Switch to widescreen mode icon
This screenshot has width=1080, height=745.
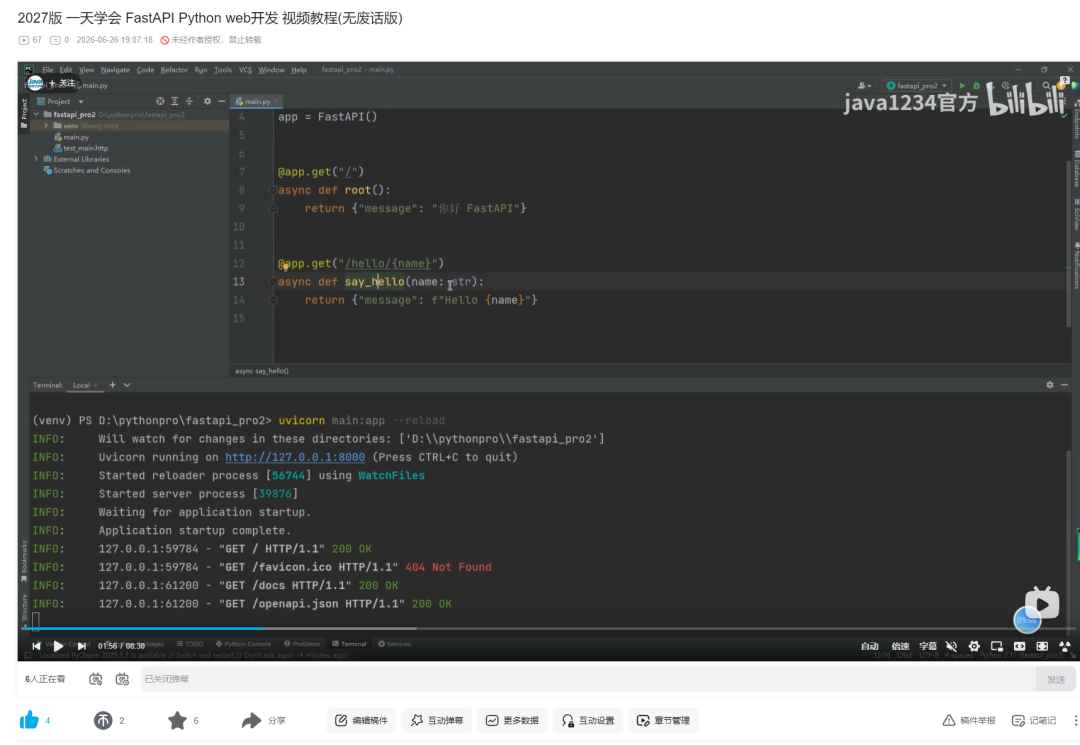coord(1019,646)
